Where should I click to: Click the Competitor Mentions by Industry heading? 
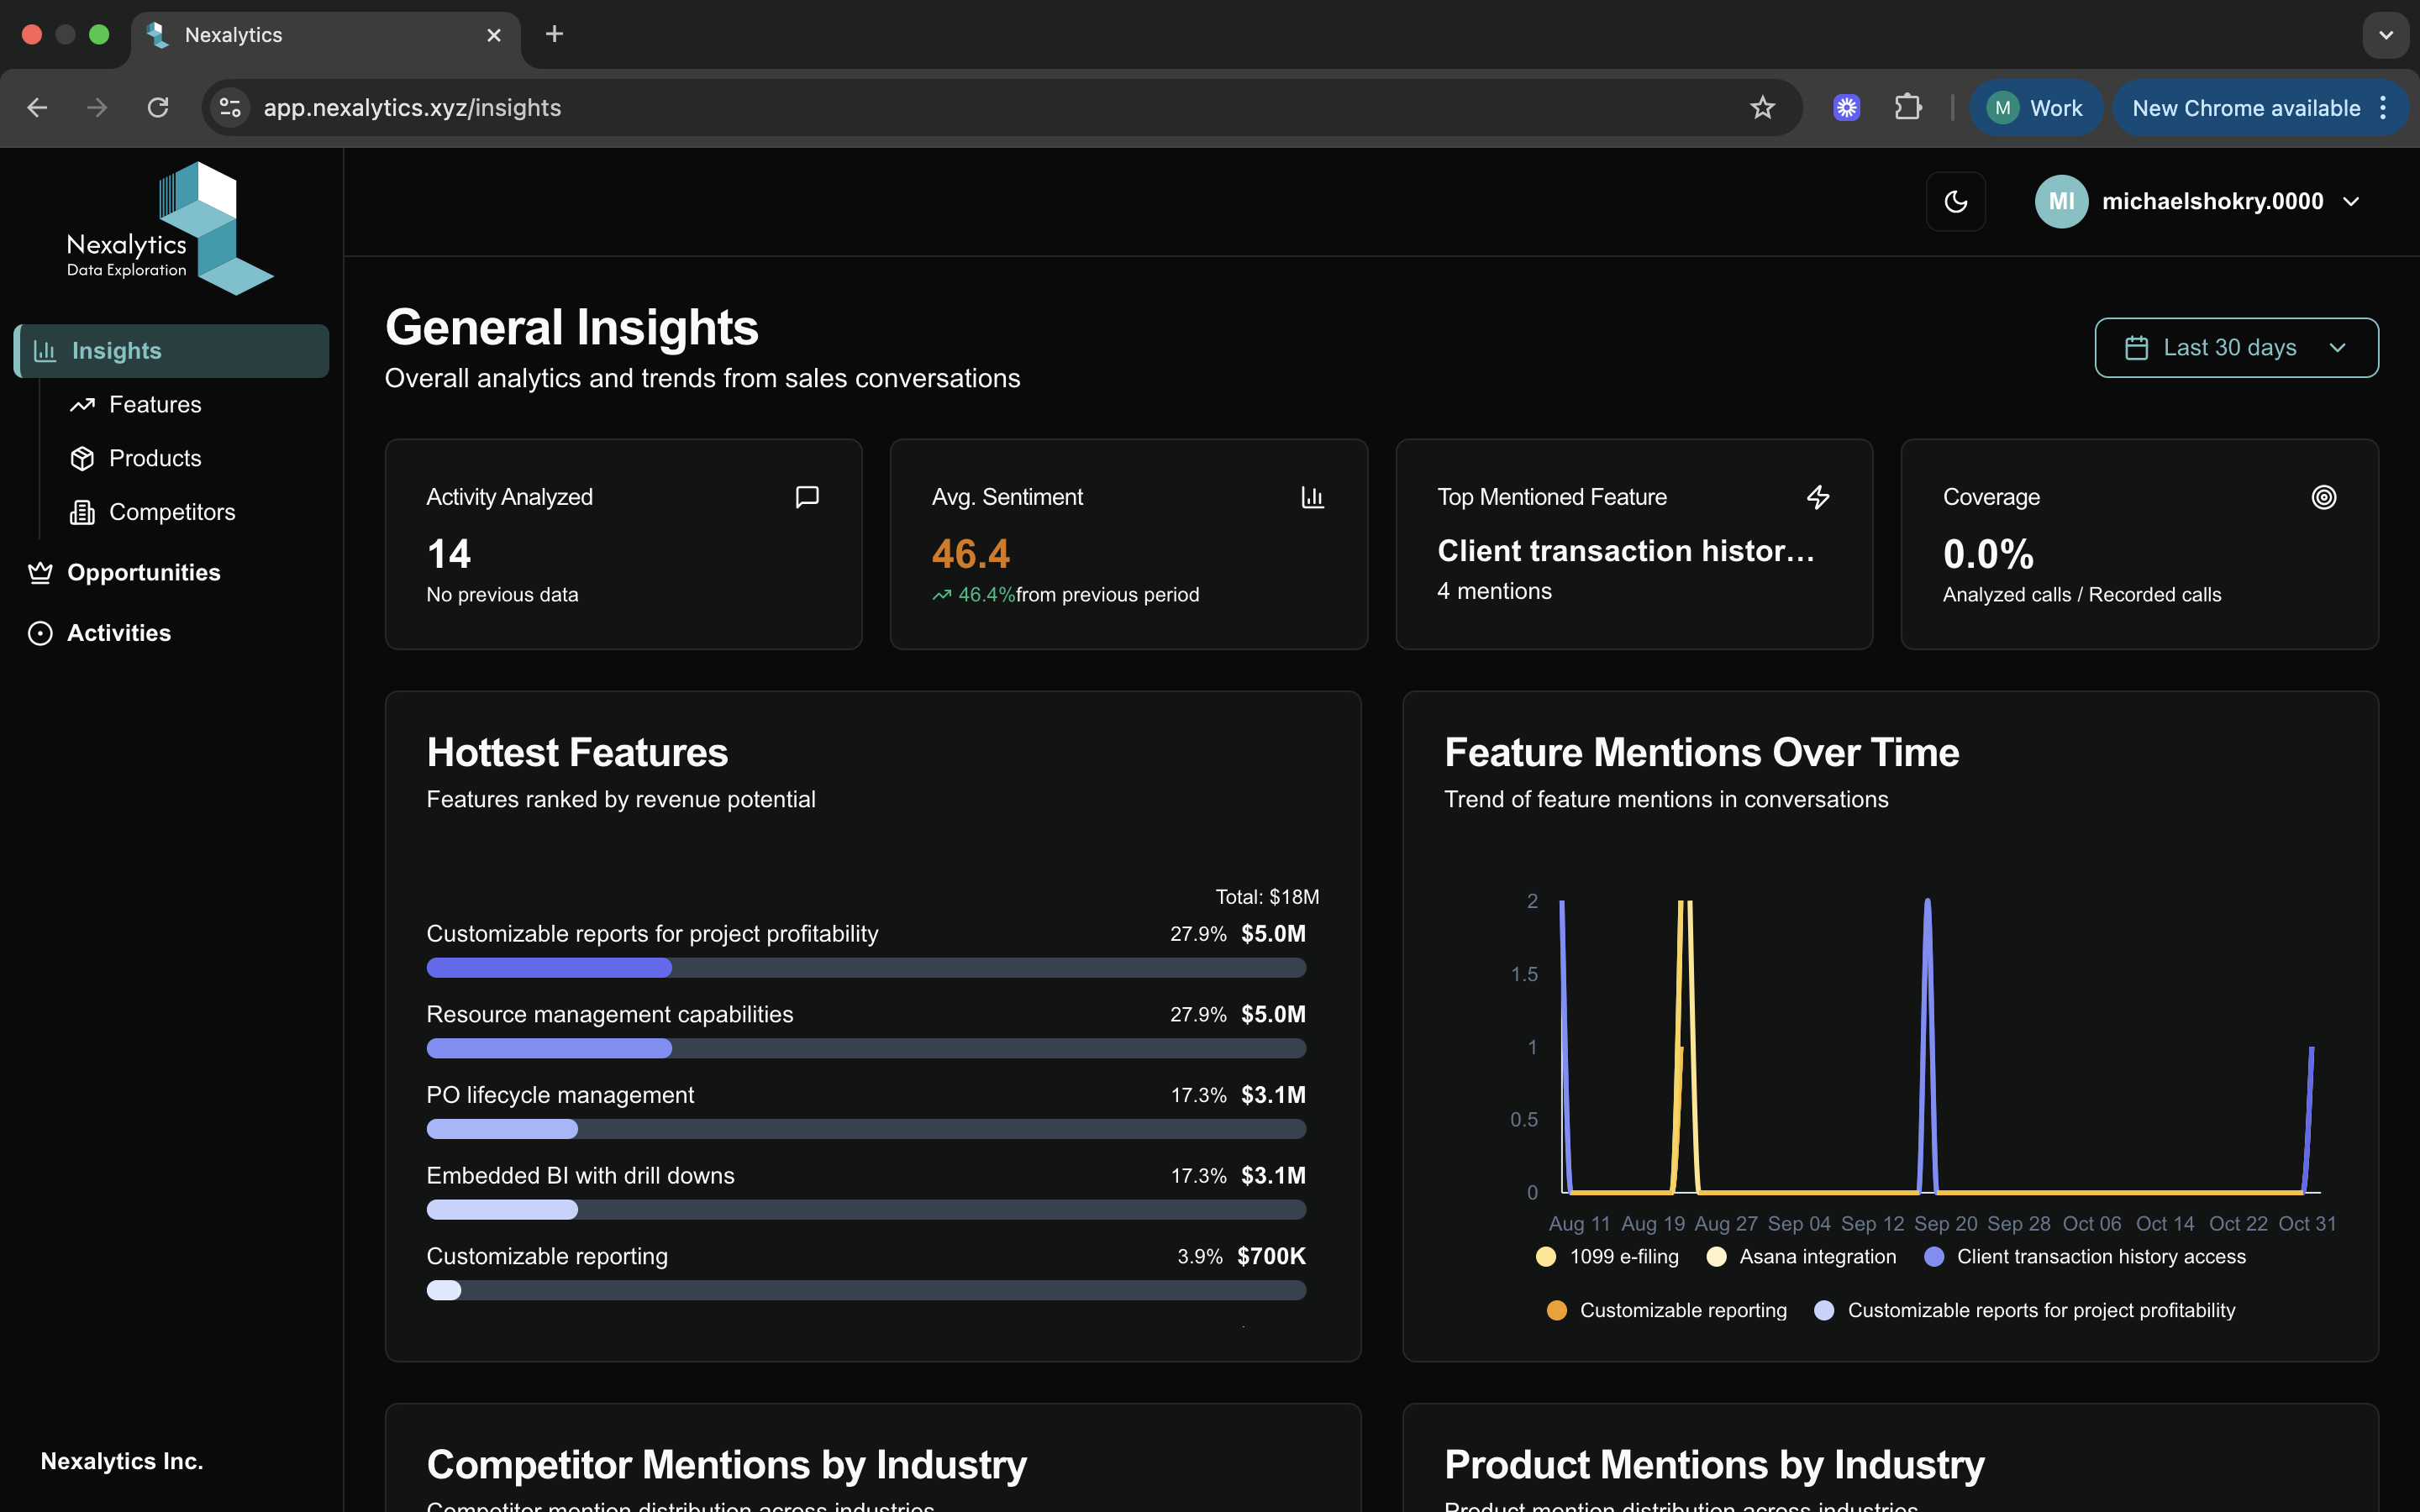point(727,1465)
